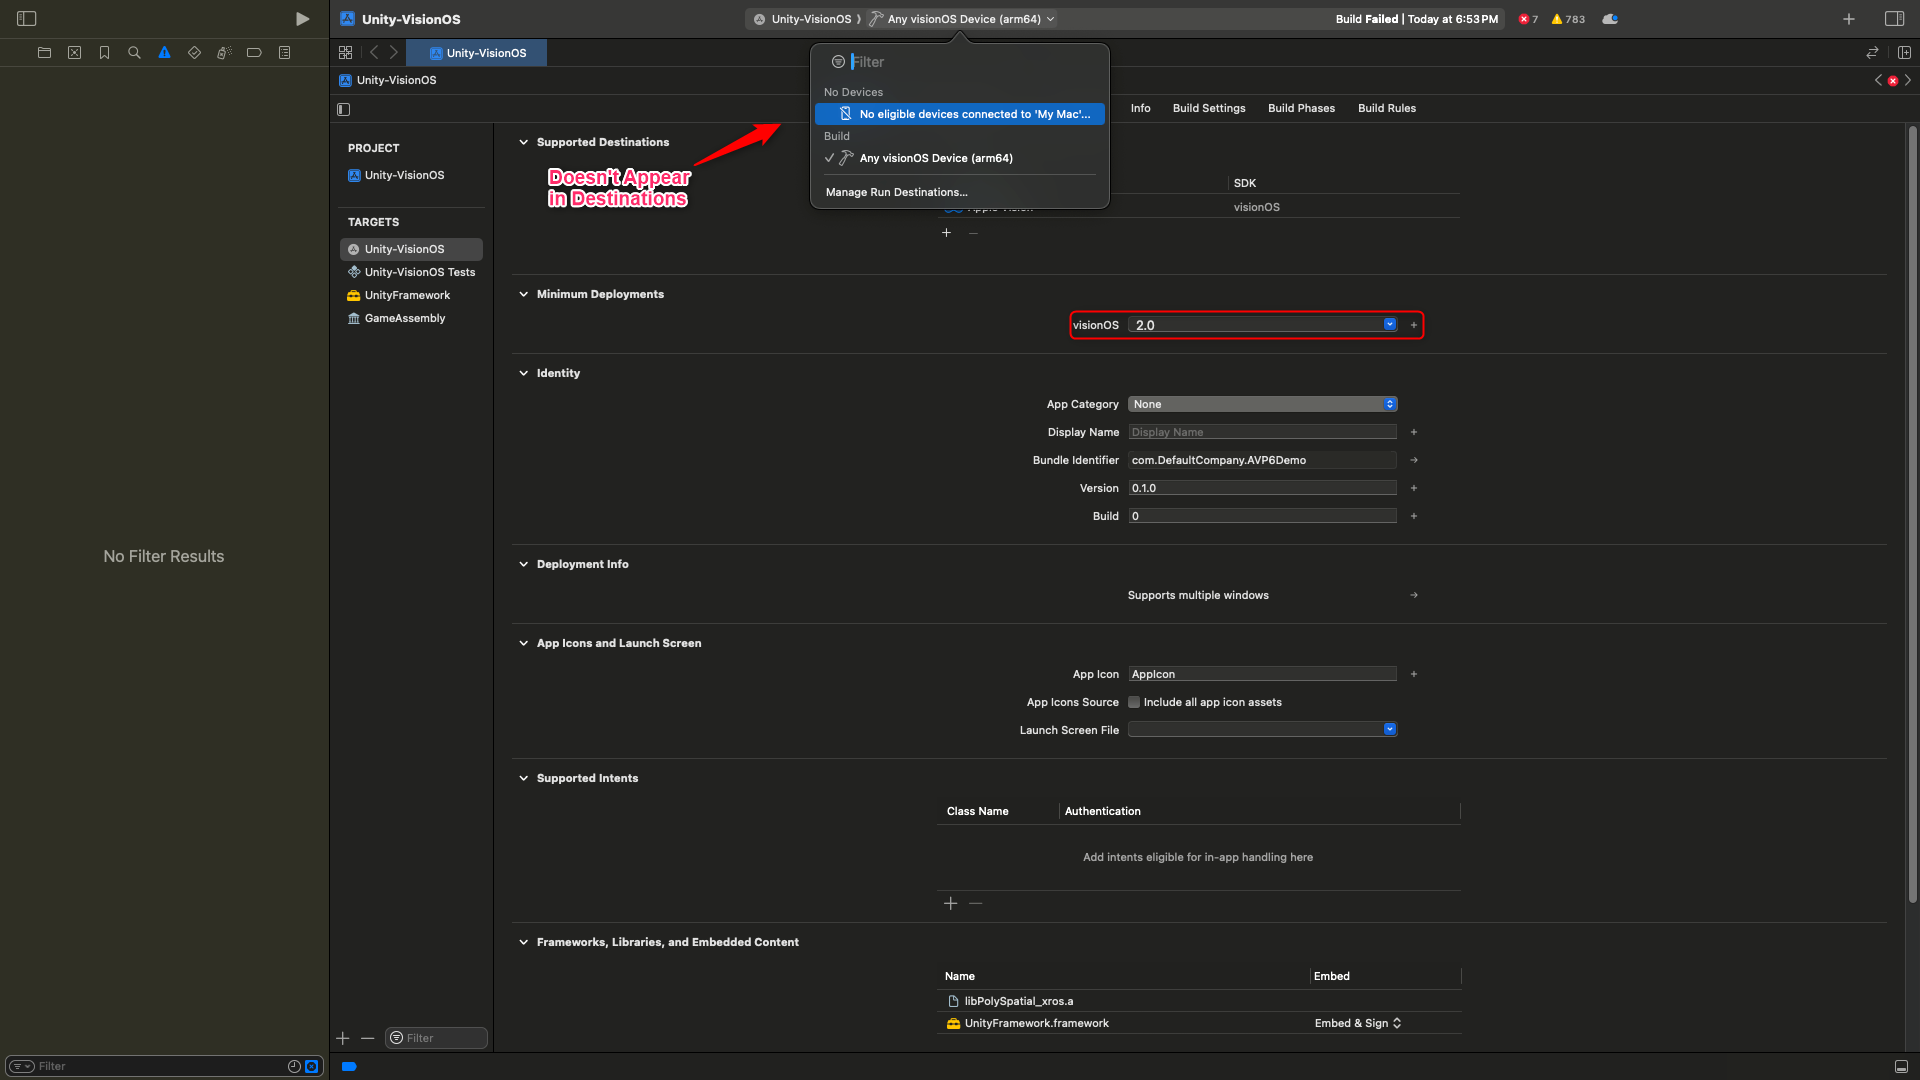The width and height of the screenshot is (1920, 1080).
Task: Select the Issue navigator warning icon
Action: (164, 53)
